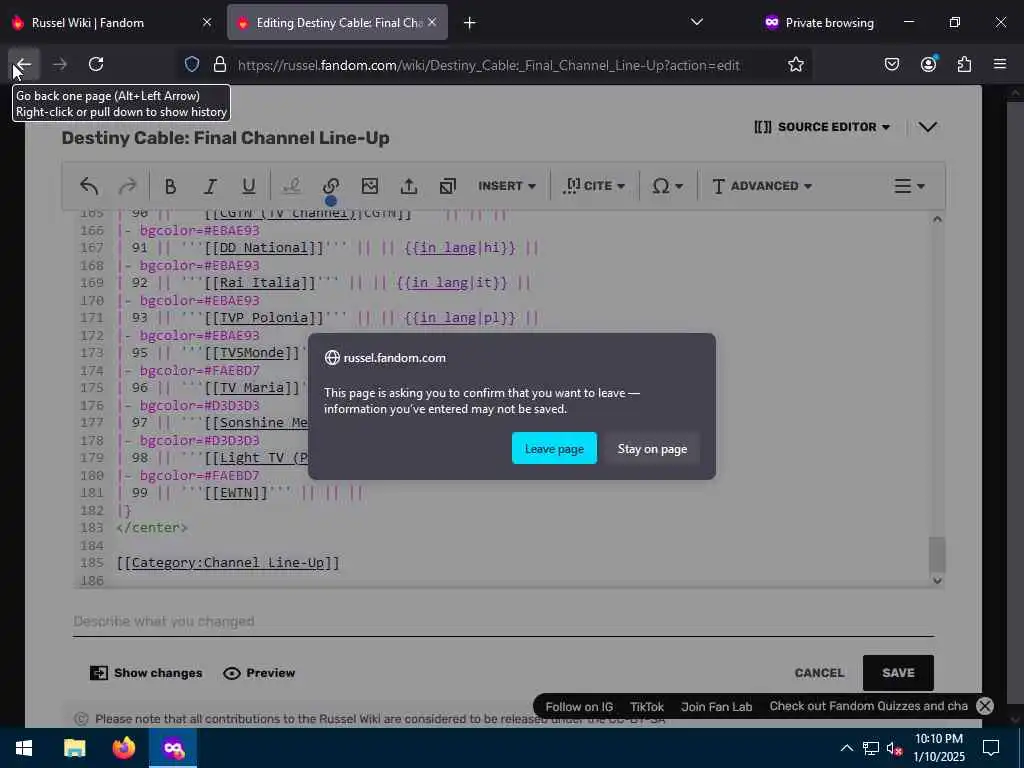Open the Pocket save icon
1024x768 pixels.
tap(892, 64)
